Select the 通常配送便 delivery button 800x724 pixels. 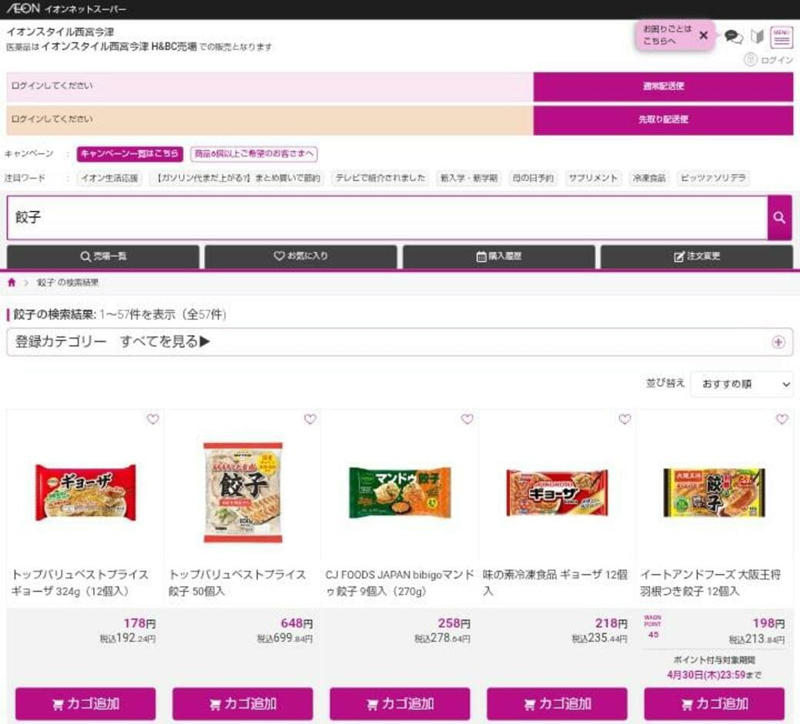pos(663,86)
